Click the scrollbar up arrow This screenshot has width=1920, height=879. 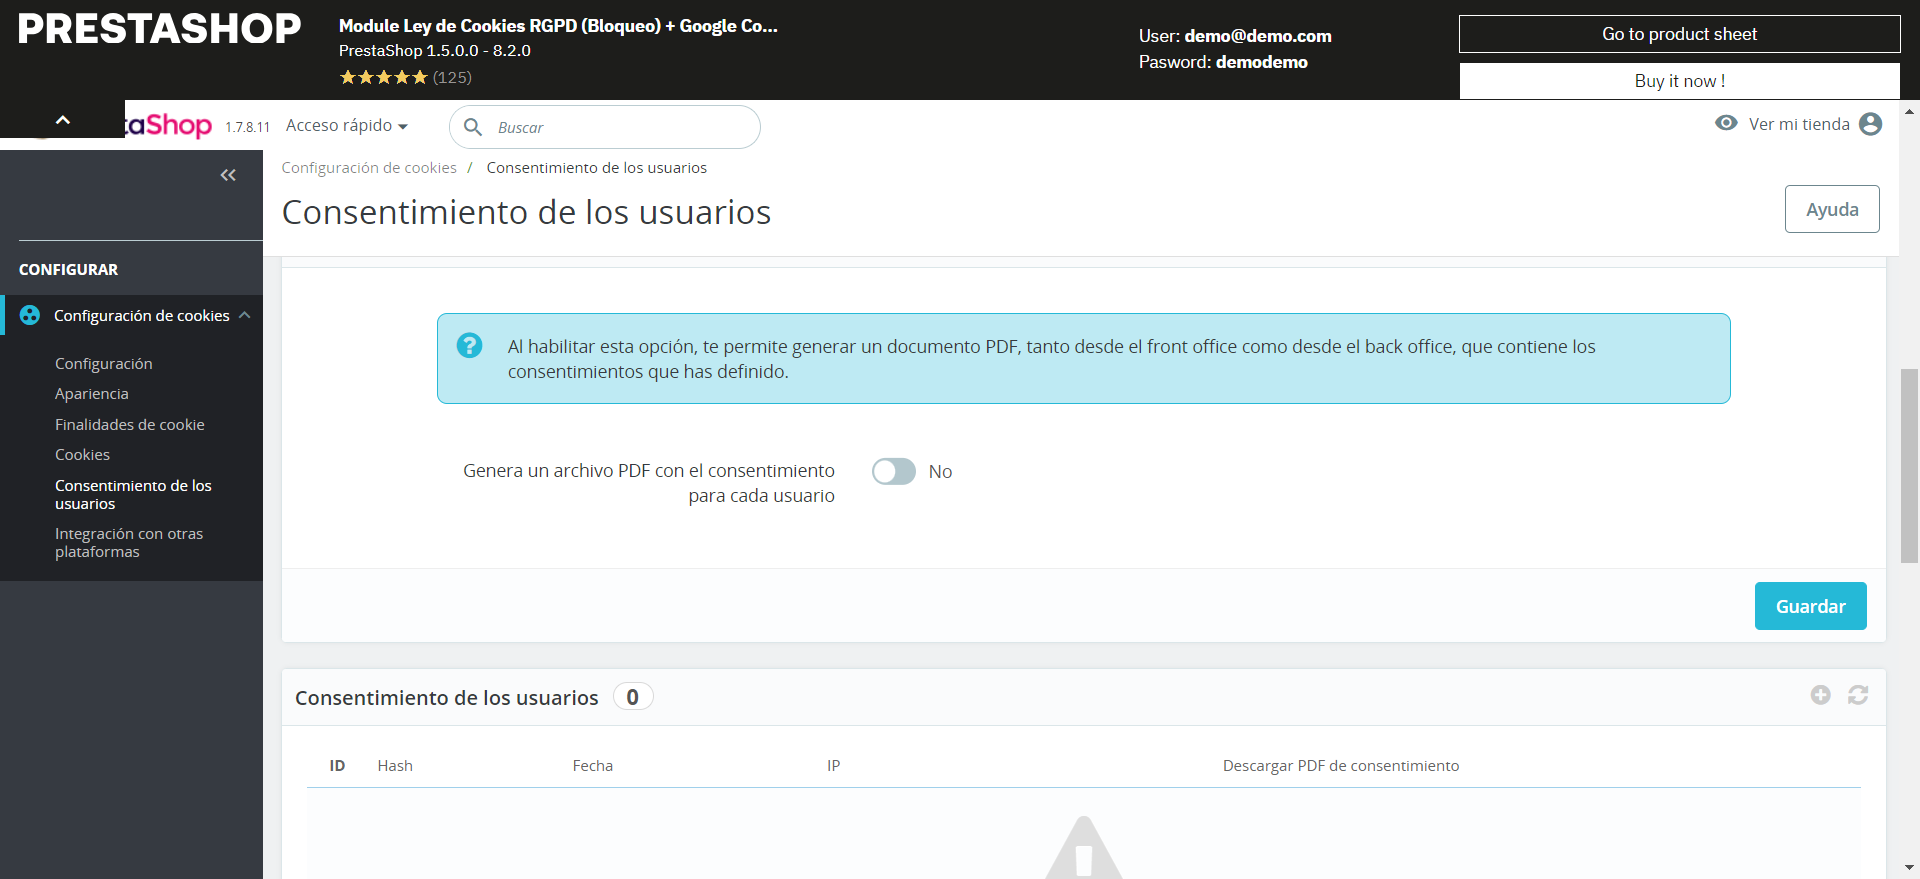pyautogui.click(x=1909, y=111)
